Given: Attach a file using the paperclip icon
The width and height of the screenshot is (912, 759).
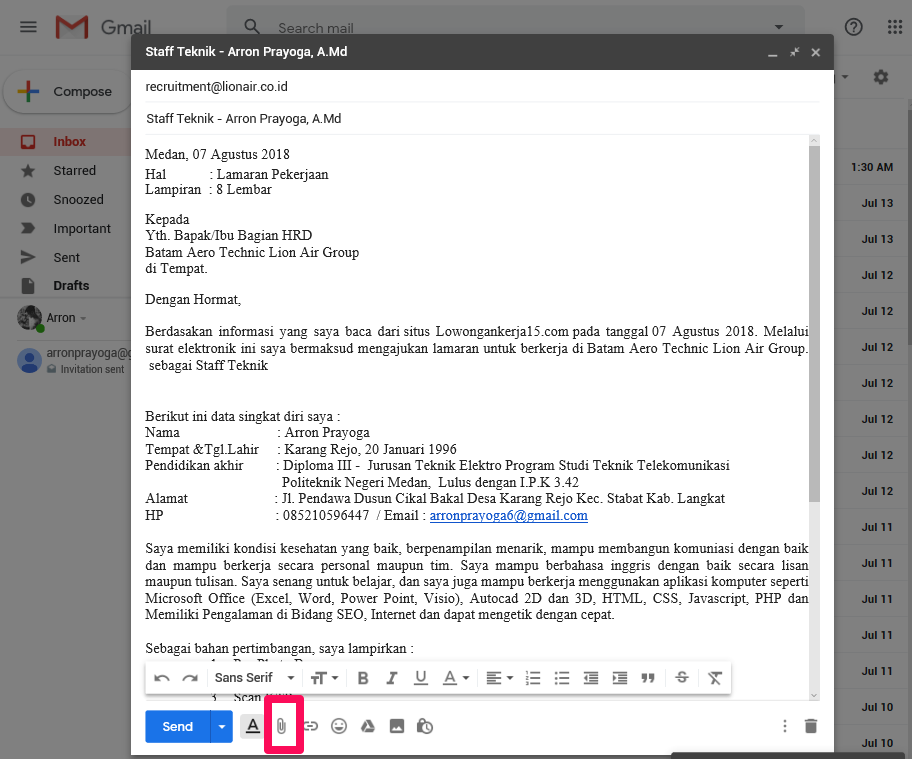Looking at the screenshot, I should (283, 726).
